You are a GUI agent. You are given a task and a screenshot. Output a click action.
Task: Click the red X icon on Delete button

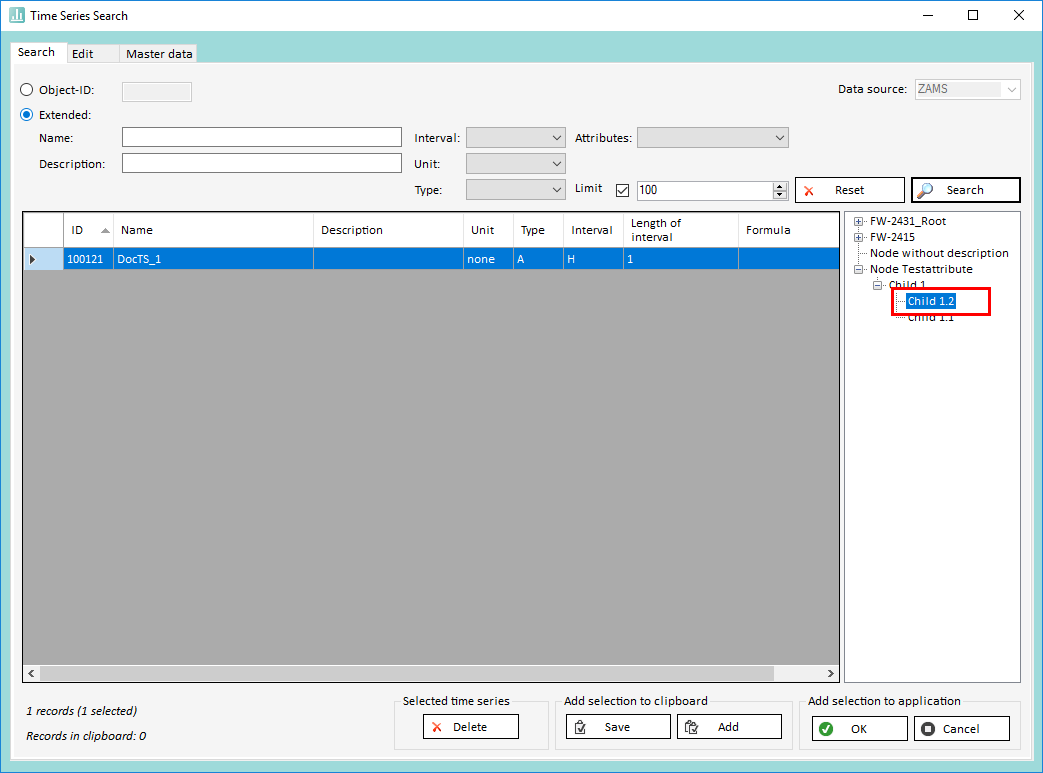point(436,727)
